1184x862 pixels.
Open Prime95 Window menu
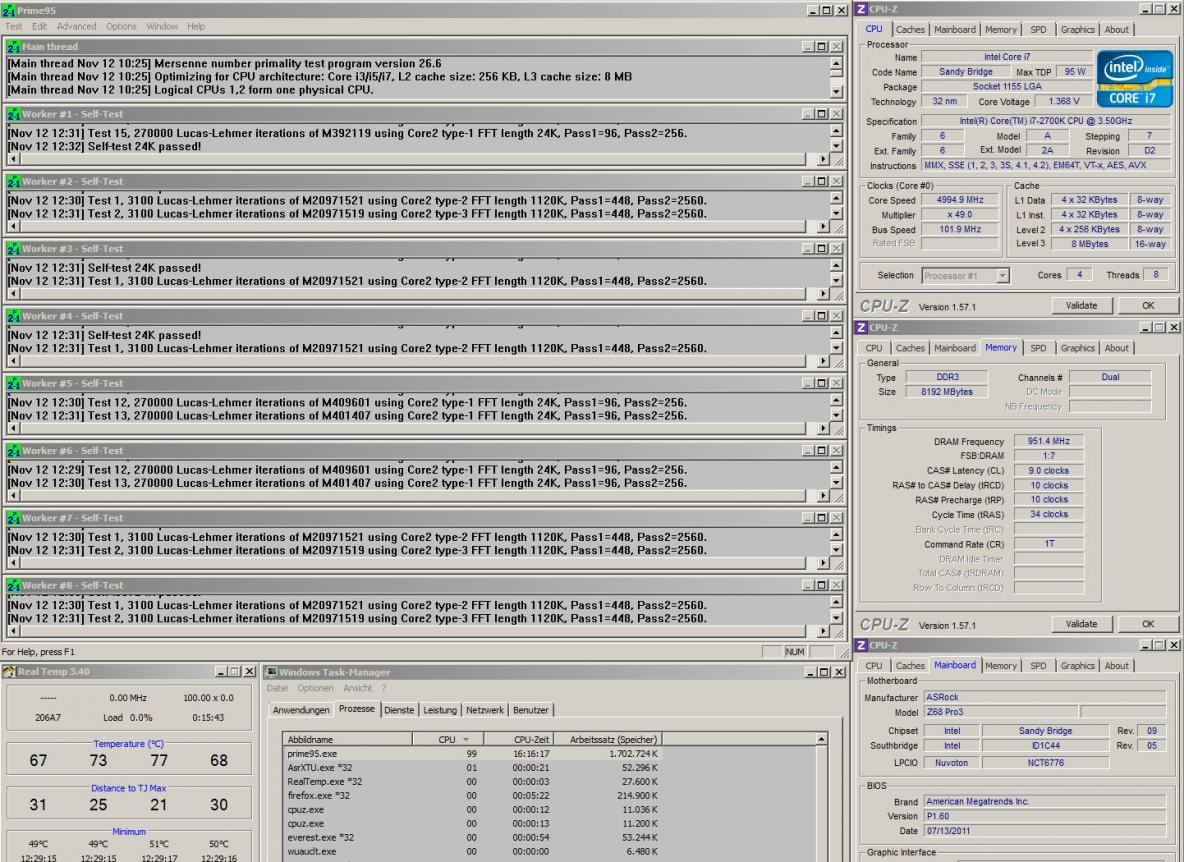click(x=162, y=26)
